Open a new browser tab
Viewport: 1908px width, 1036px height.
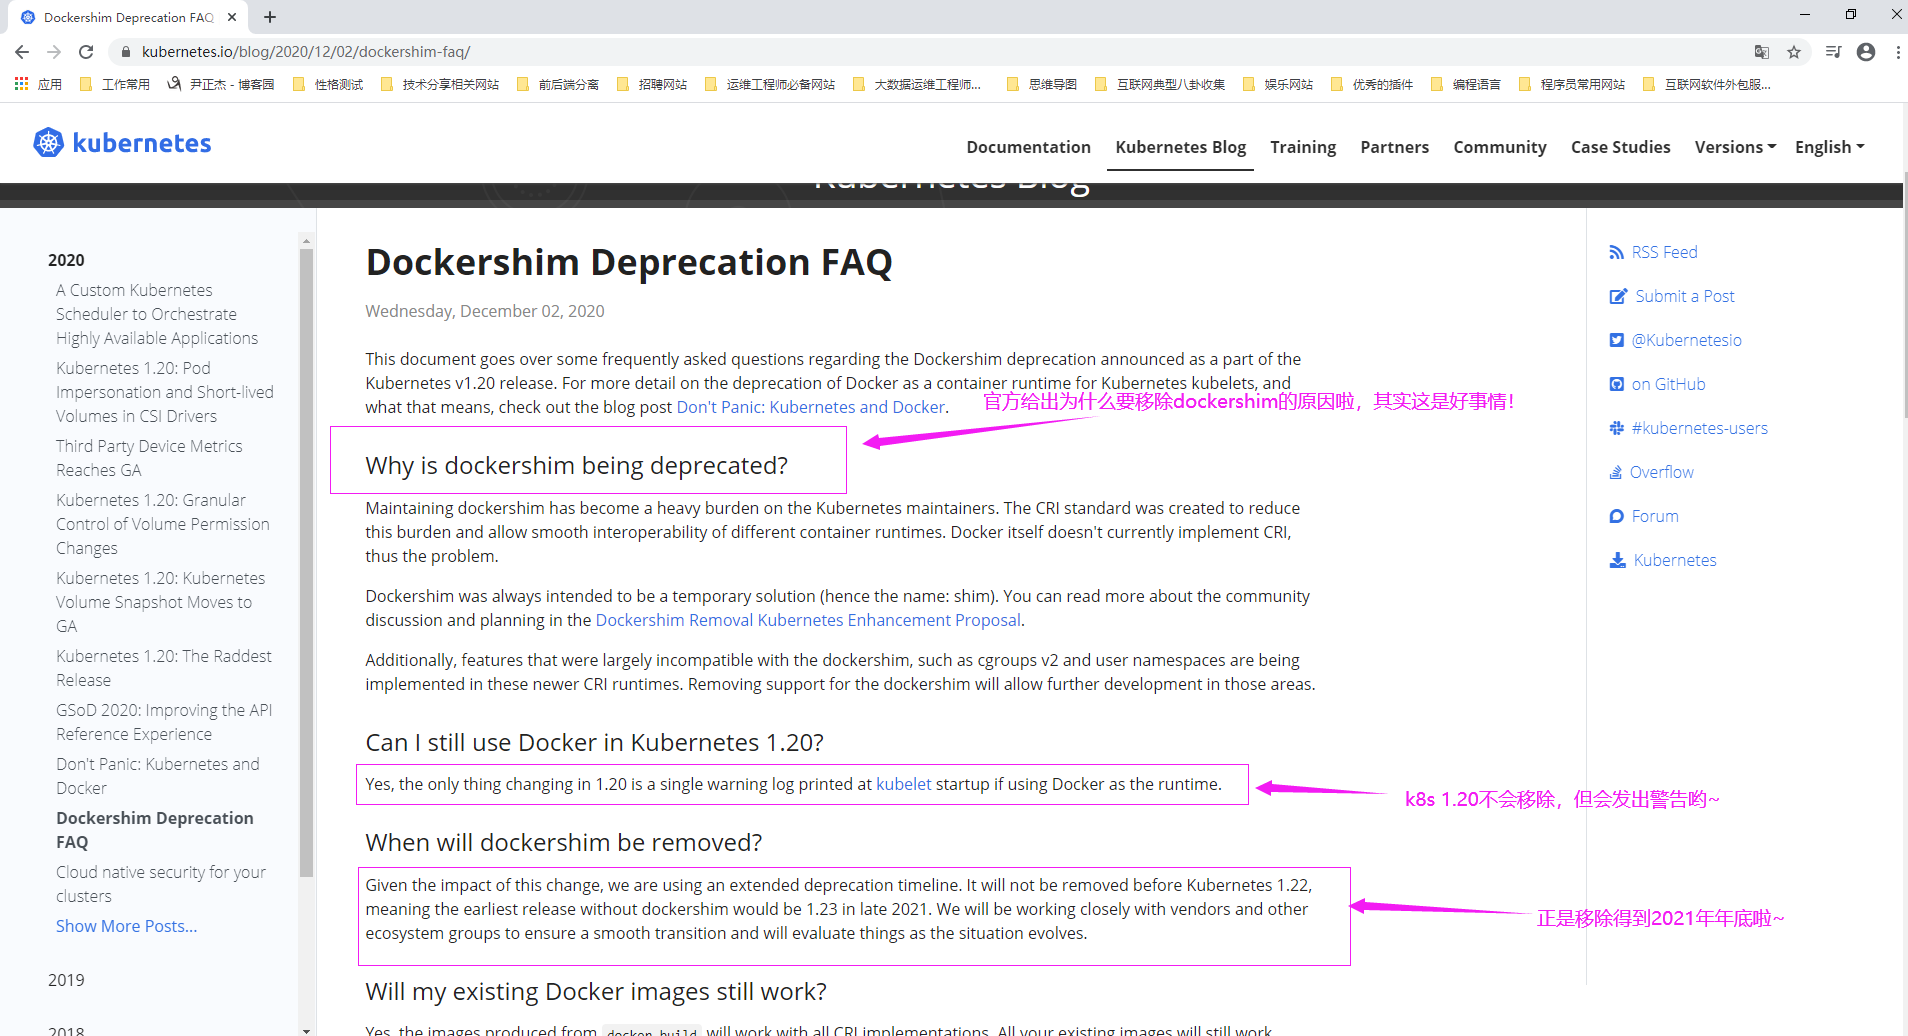click(270, 17)
